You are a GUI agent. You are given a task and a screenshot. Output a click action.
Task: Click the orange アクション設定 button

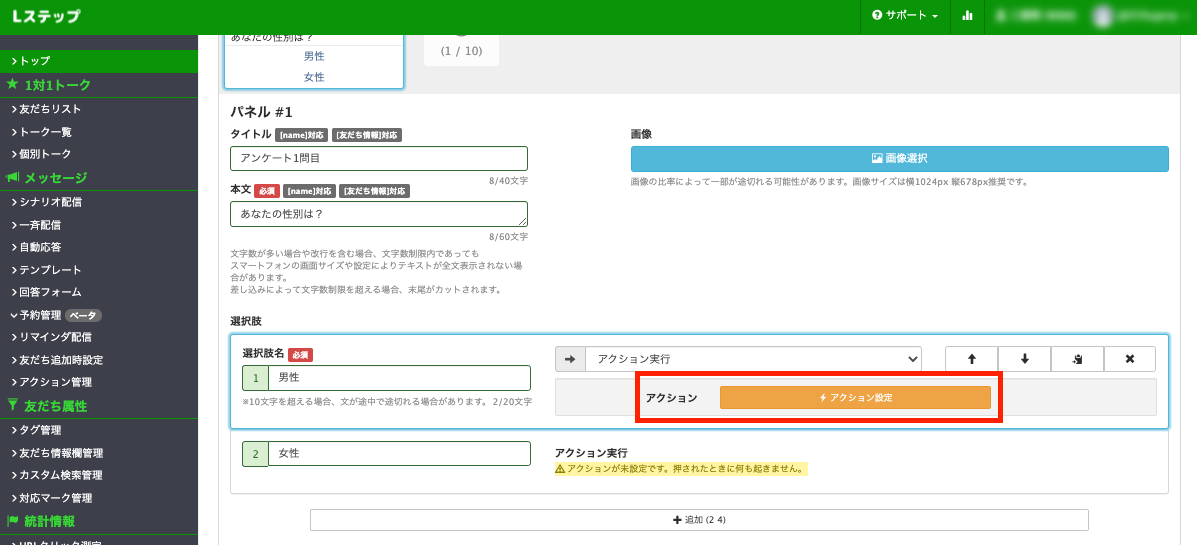(x=855, y=398)
